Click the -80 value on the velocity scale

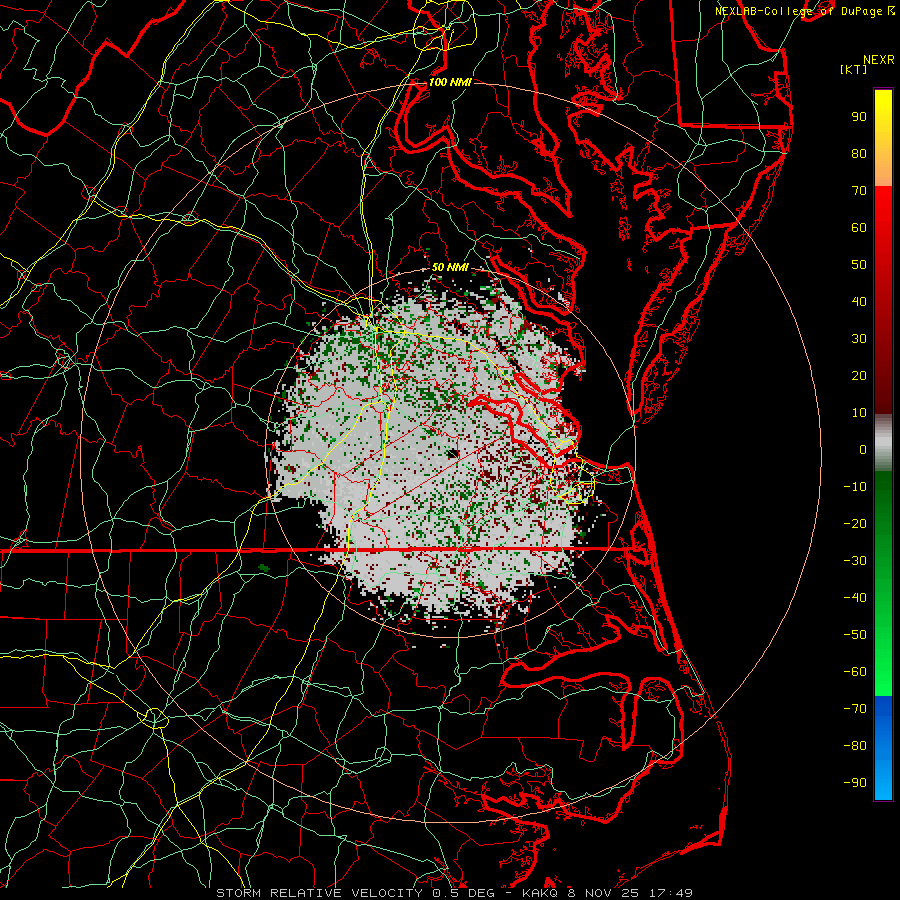click(x=855, y=746)
